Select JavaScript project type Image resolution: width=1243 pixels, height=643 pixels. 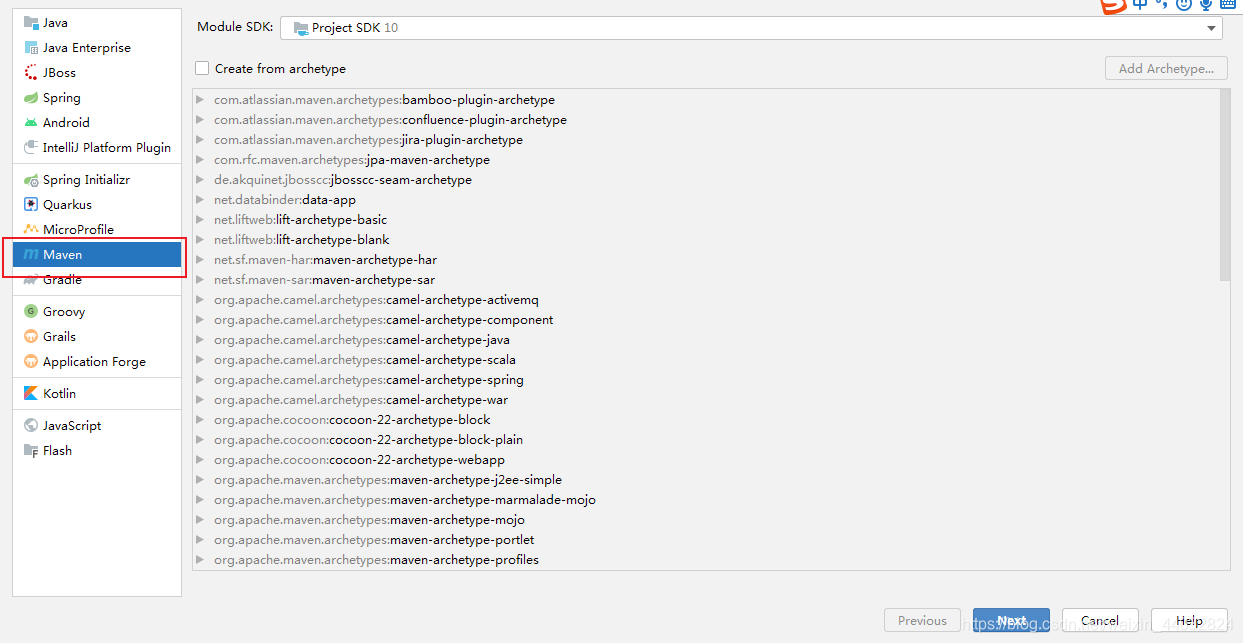coord(97,425)
